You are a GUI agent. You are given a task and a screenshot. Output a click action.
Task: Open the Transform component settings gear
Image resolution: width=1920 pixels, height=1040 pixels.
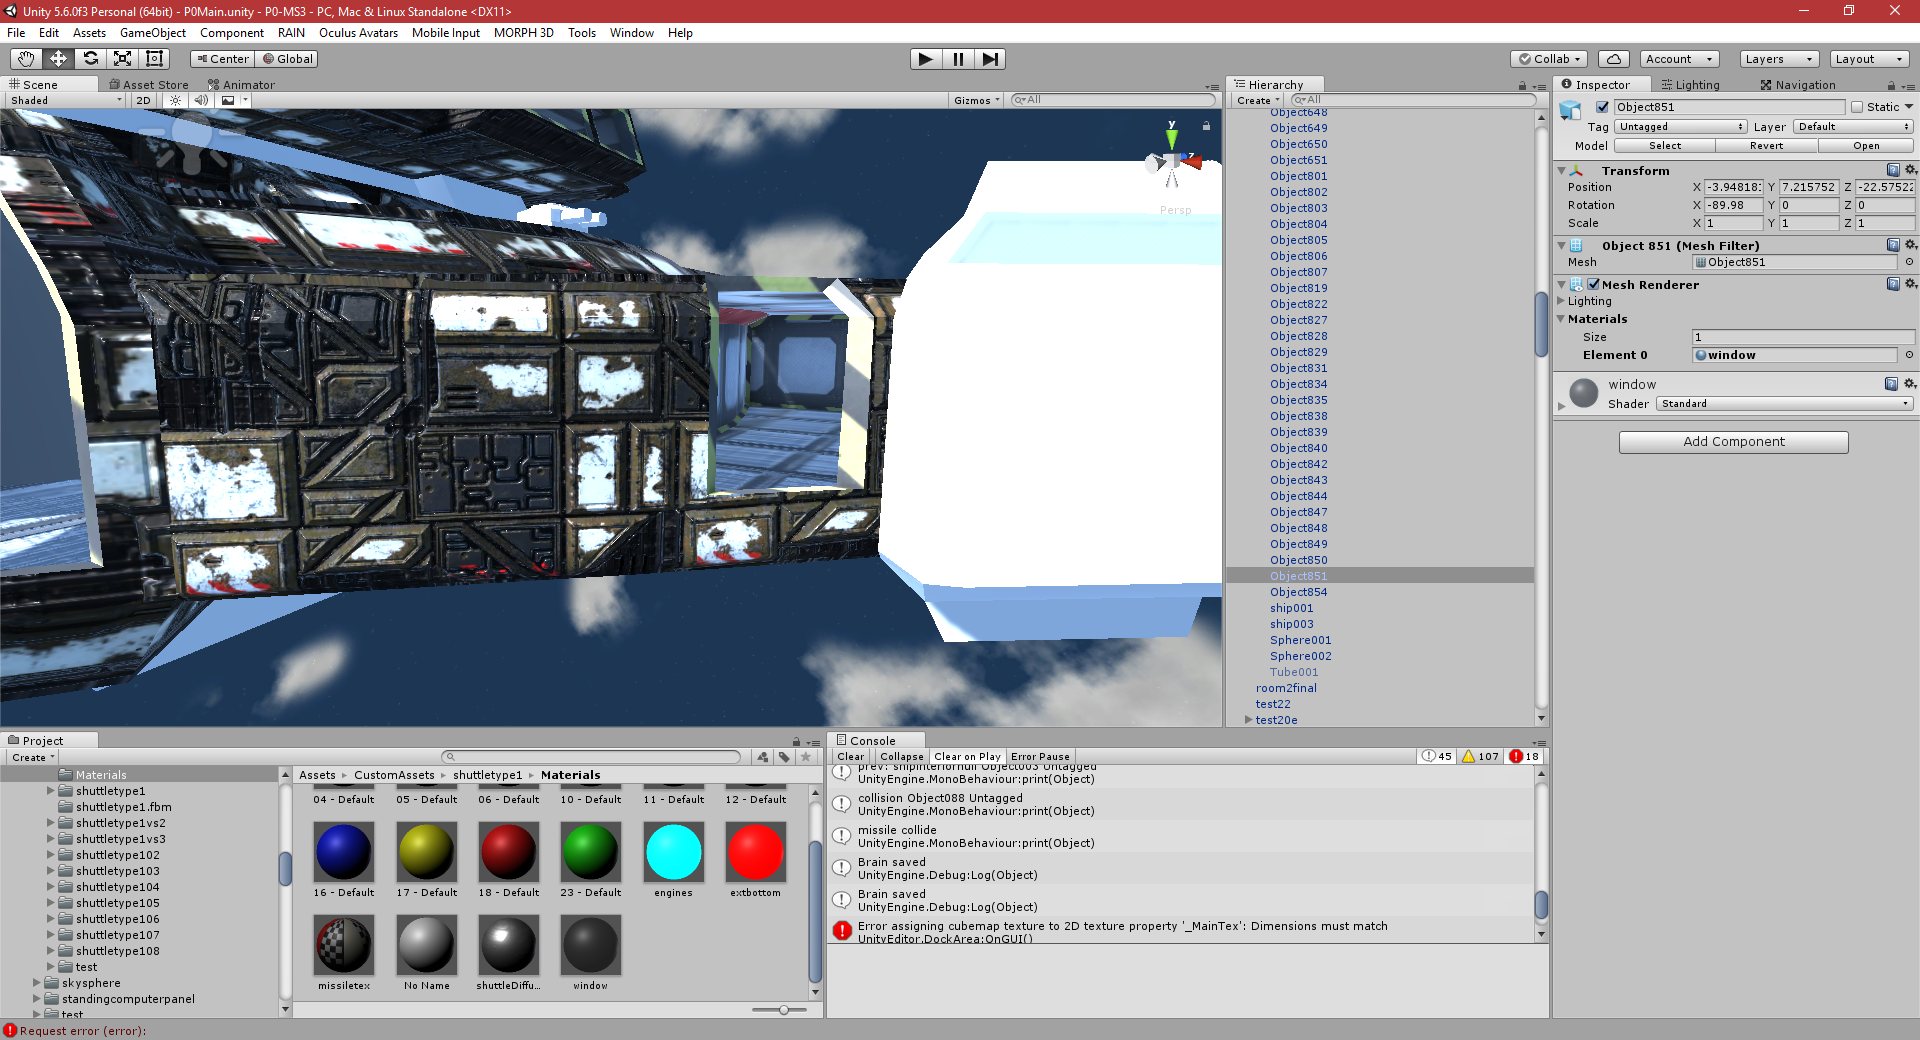pyautogui.click(x=1911, y=170)
